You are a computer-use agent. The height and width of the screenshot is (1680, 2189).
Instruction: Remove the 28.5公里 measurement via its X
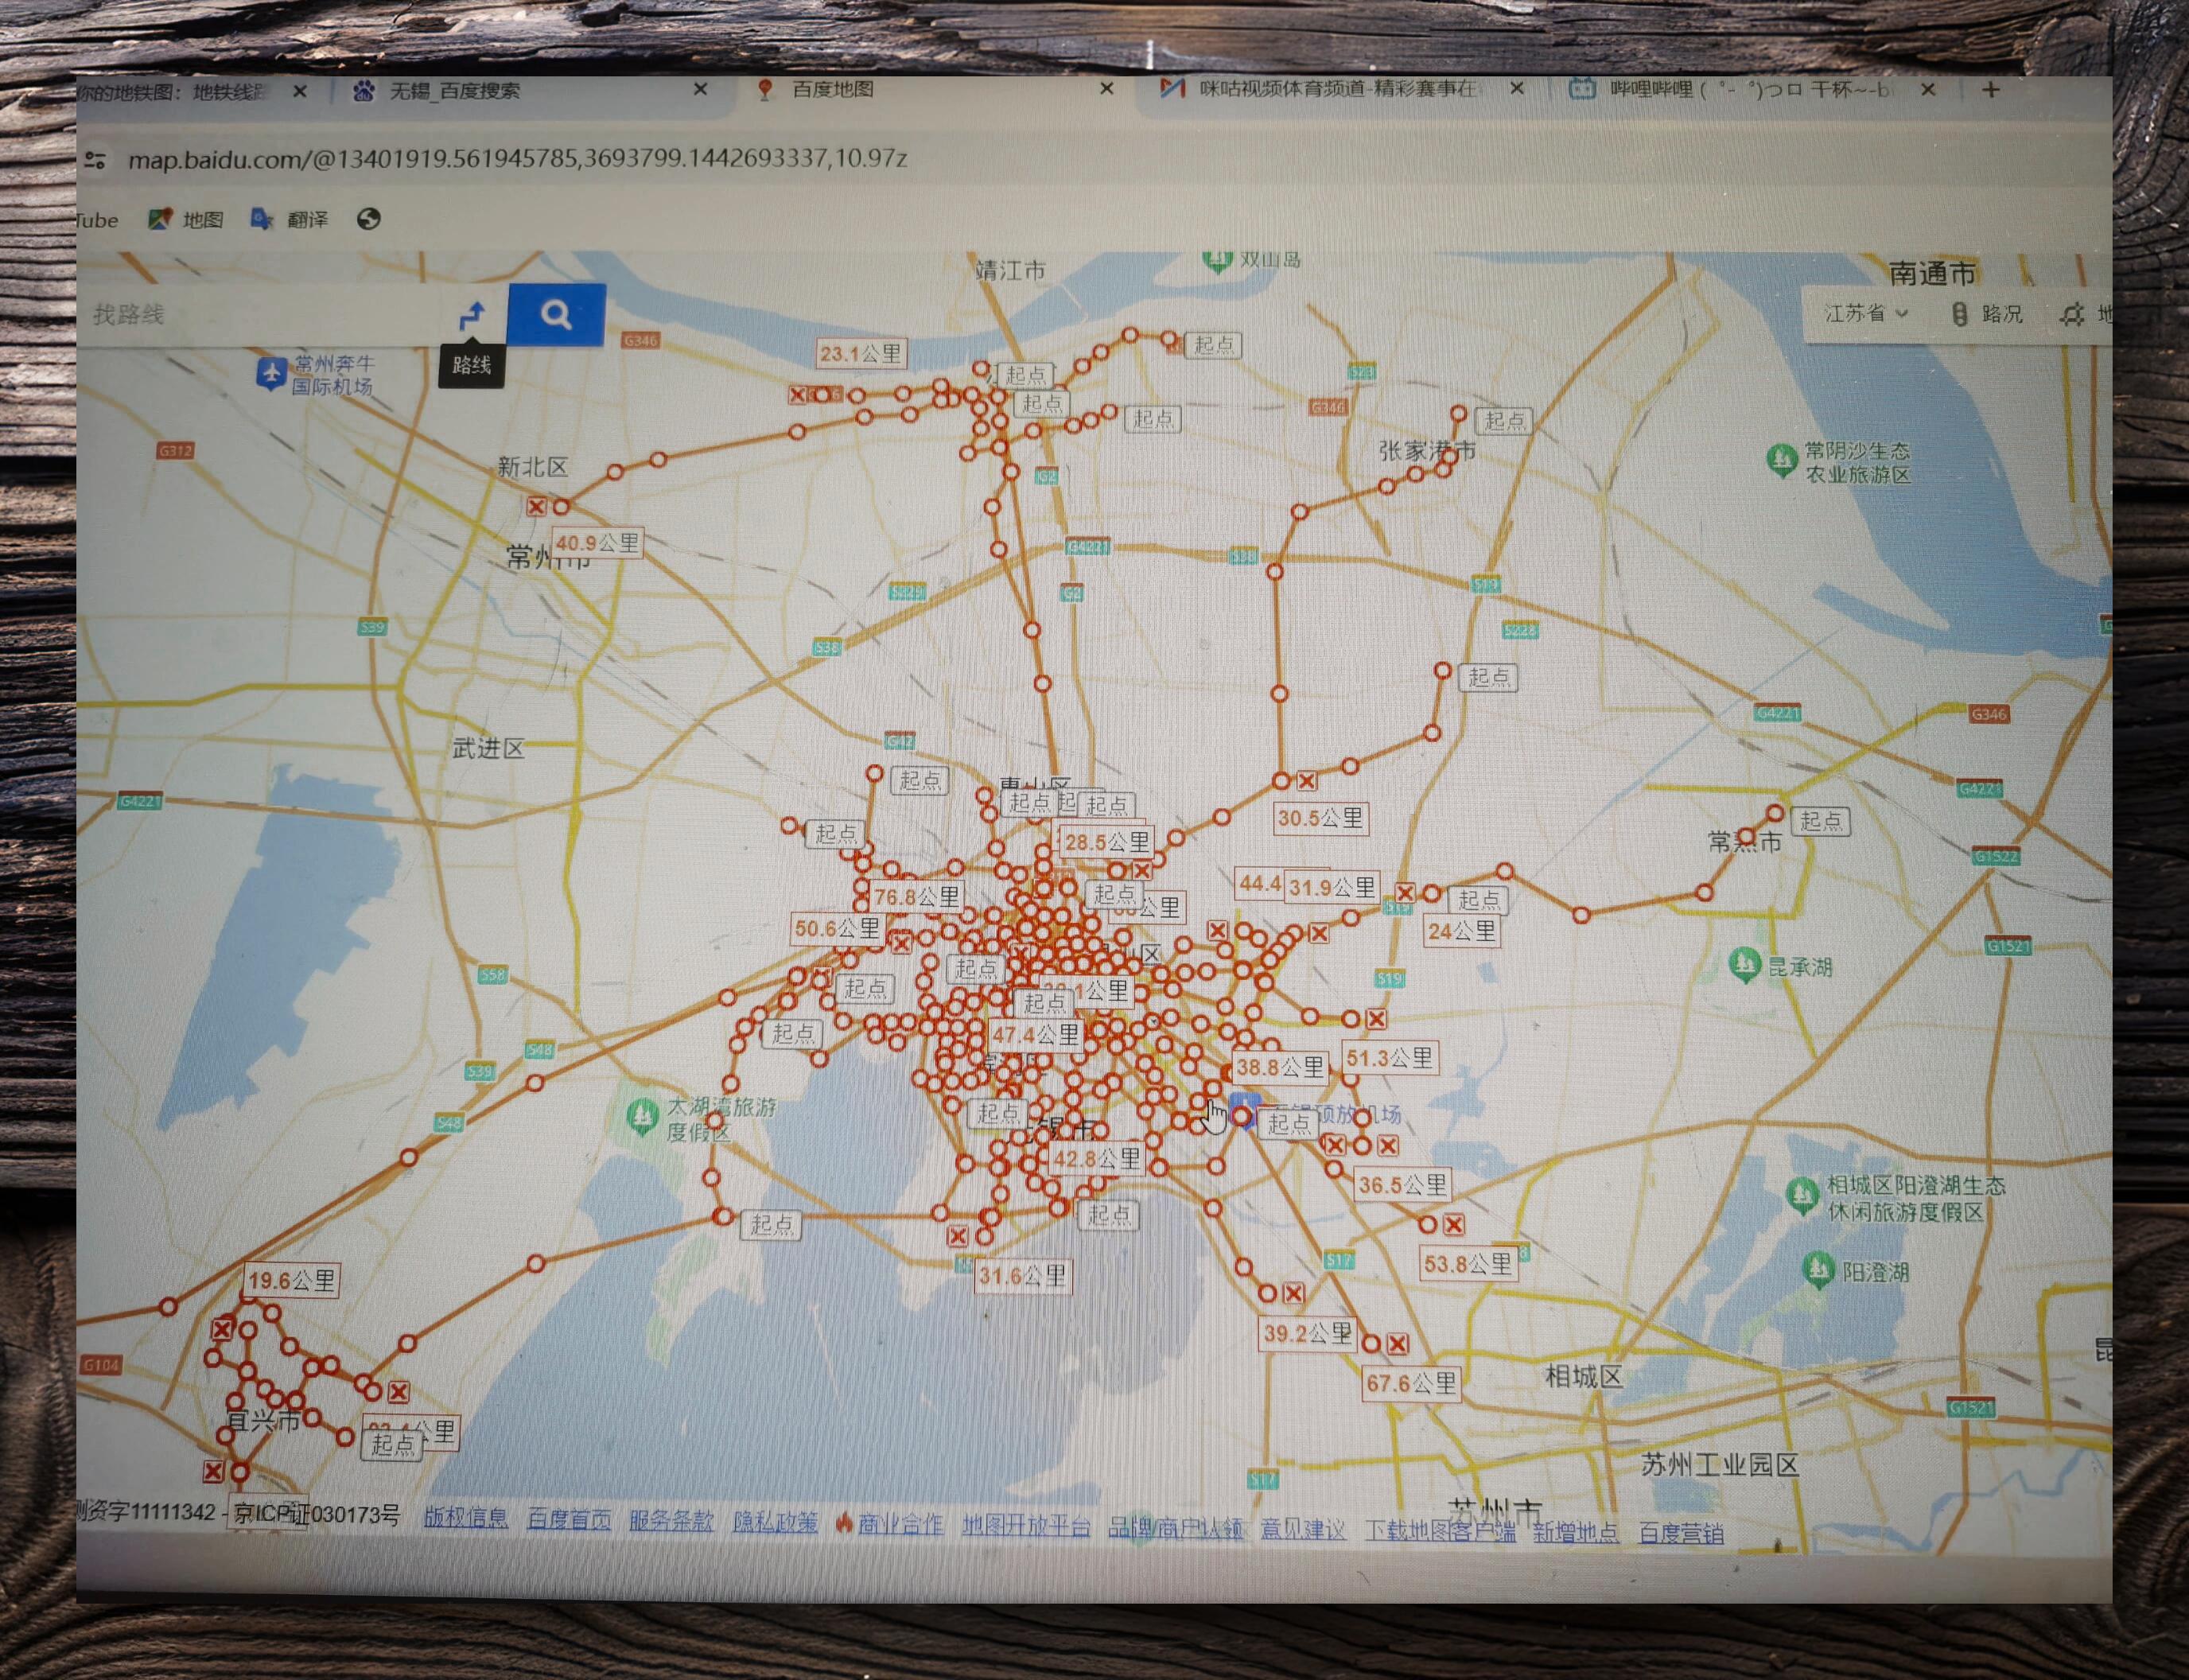[x=1142, y=870]
